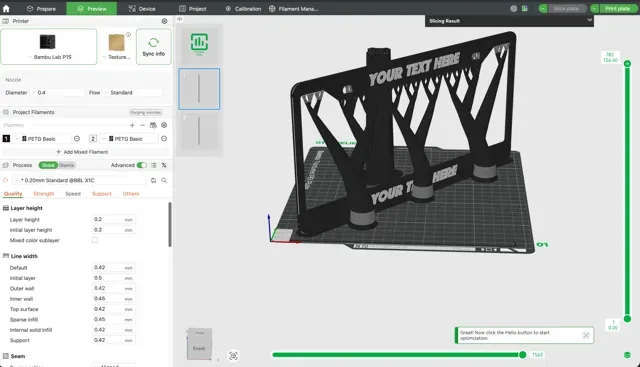Click the process tools icon beside Advanced
The width and height of the screenshot is (640, 367).
(x=164, y=165)
